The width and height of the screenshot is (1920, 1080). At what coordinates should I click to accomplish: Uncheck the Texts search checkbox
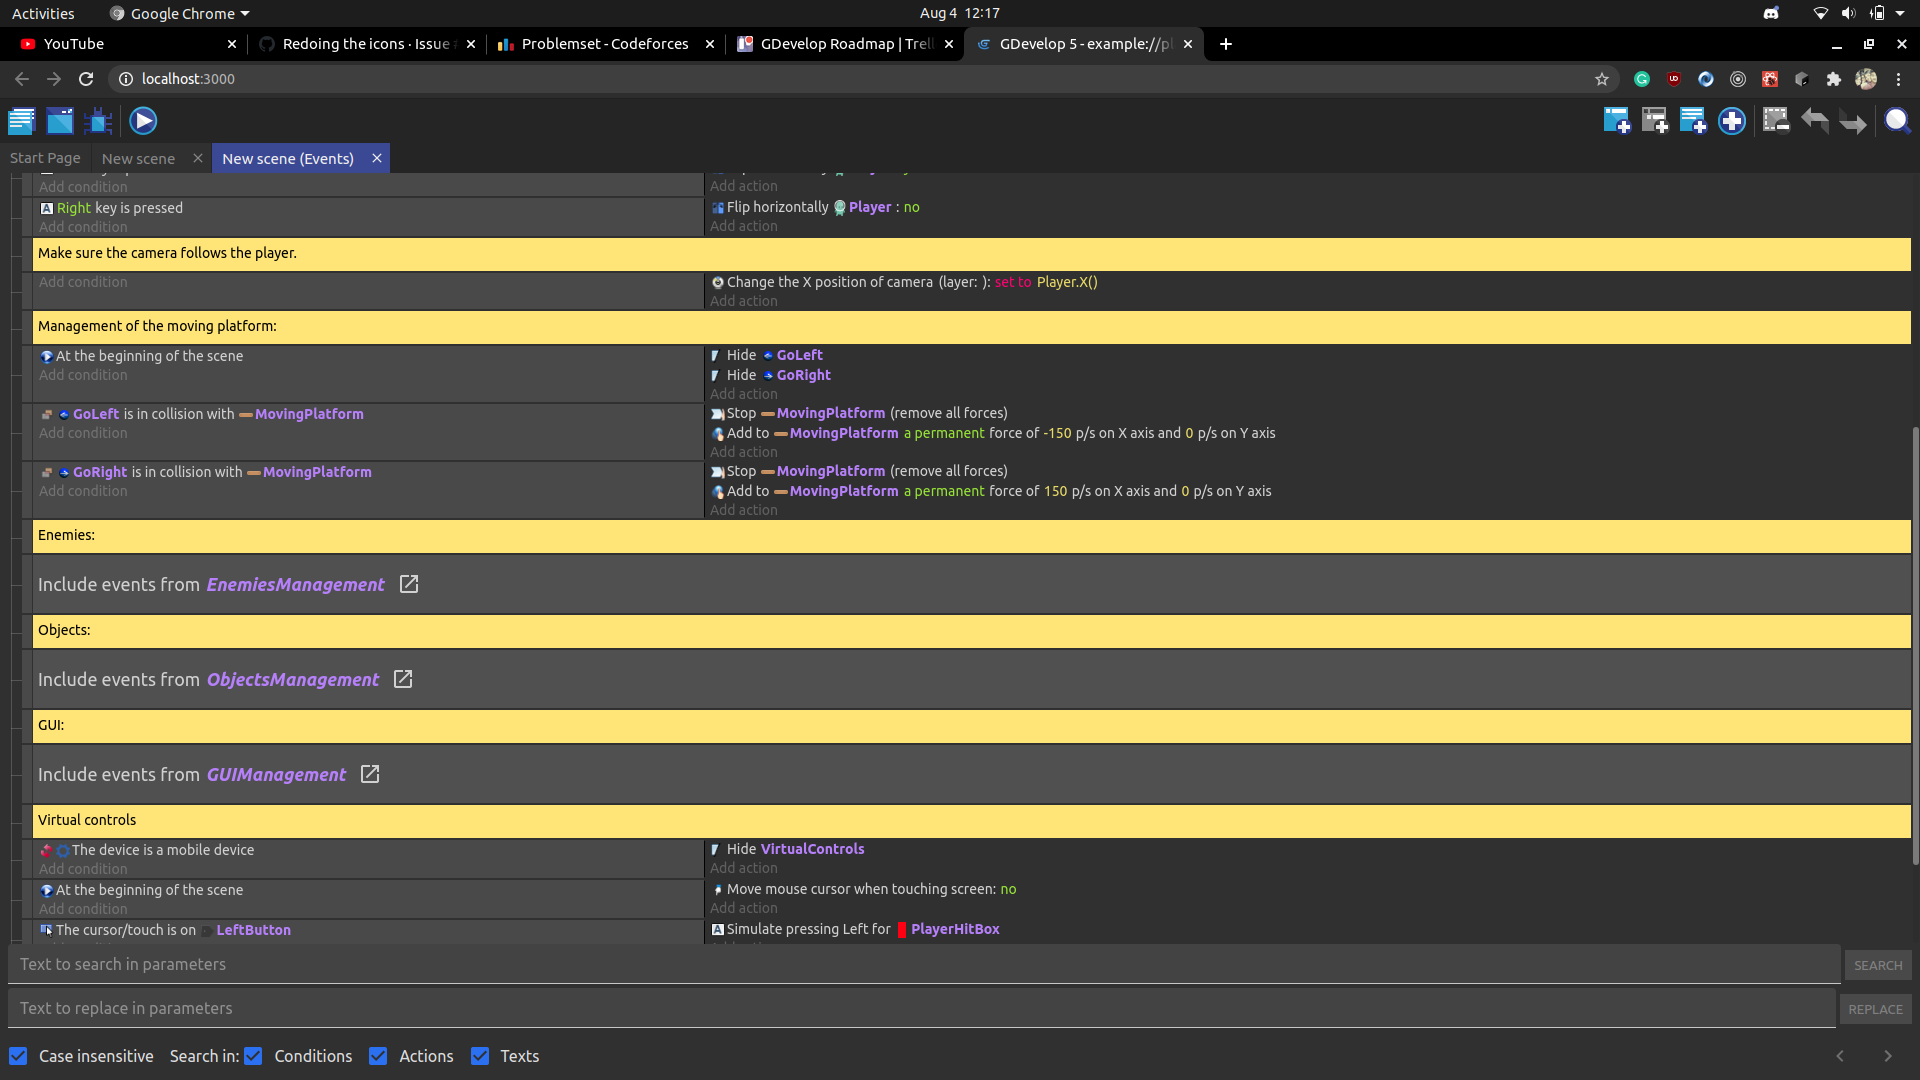click(x=480, y=1056)
